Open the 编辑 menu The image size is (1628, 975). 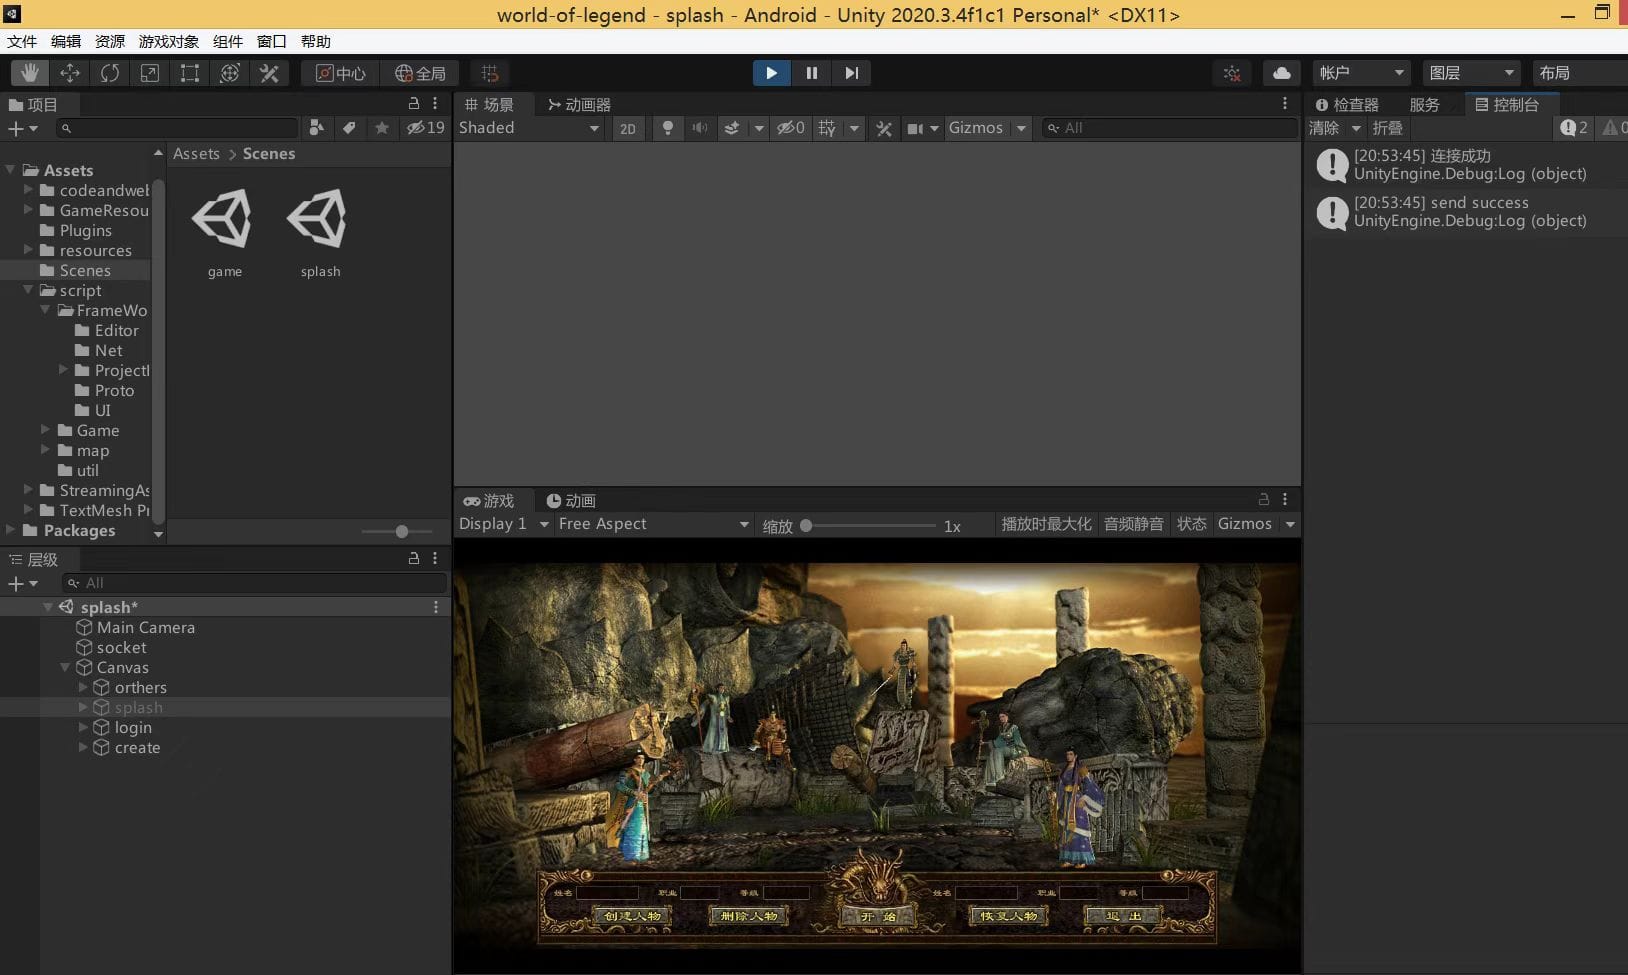pyautogui.click(x=66, y=41)
